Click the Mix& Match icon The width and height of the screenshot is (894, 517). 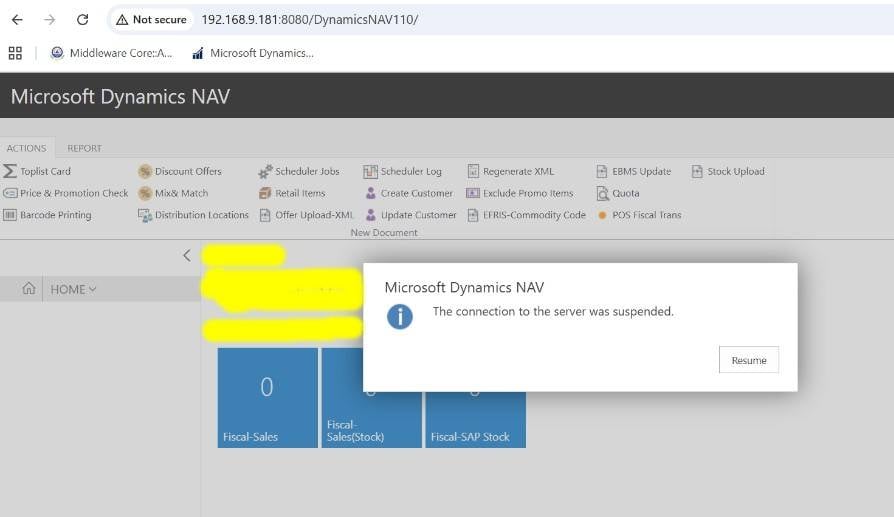point(145,193)
